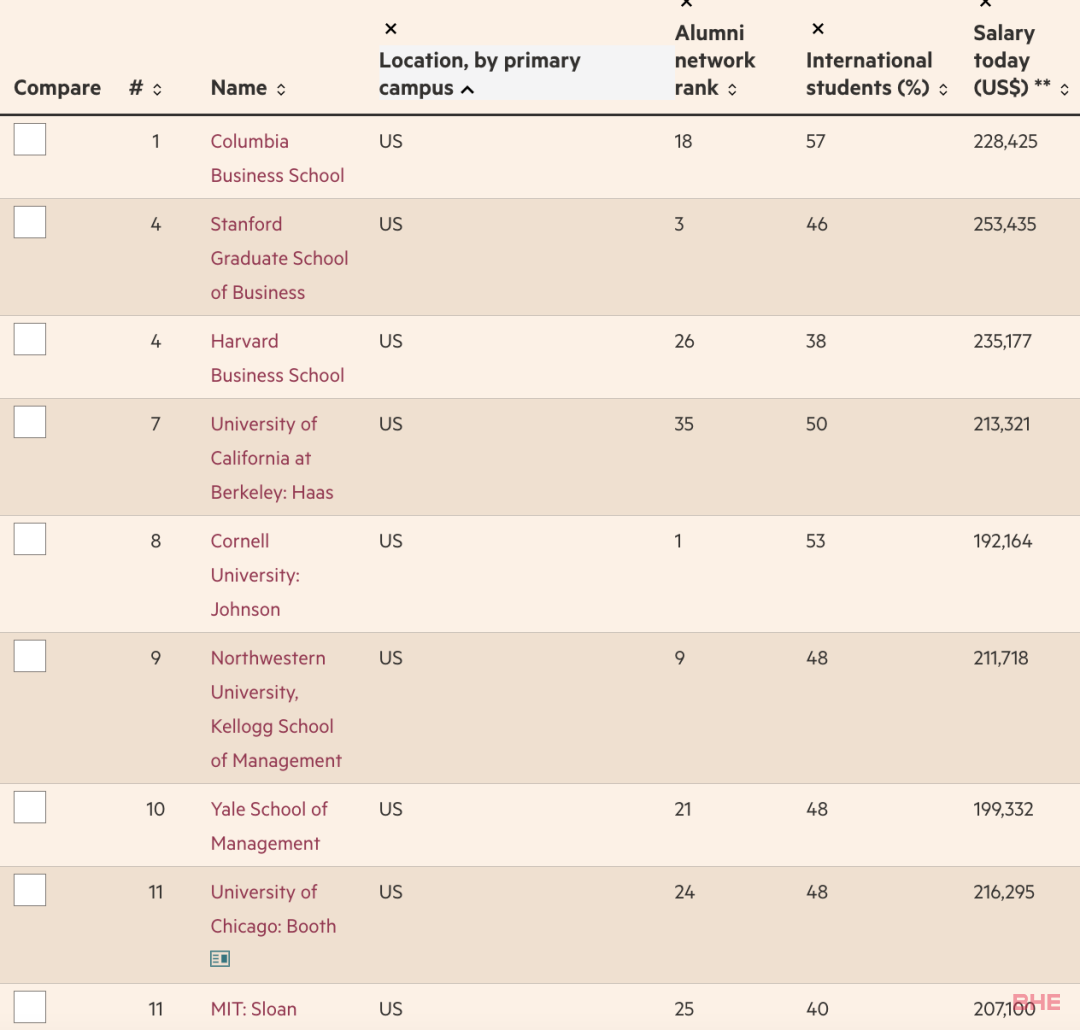The image size is (1080, 1030).
Task: Sort by International students (%) arrows
Action: (943, 90)
